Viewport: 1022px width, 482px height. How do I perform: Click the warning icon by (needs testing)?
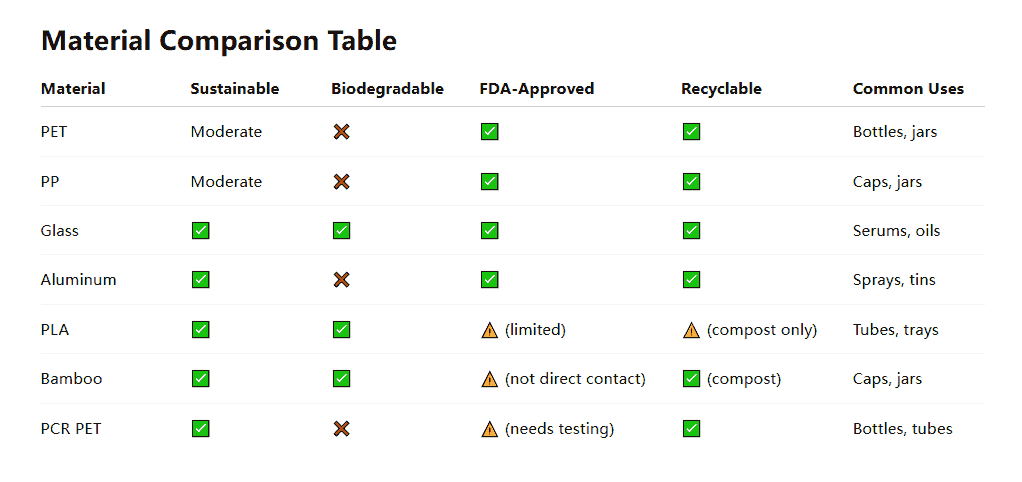(x=489, y=429)
